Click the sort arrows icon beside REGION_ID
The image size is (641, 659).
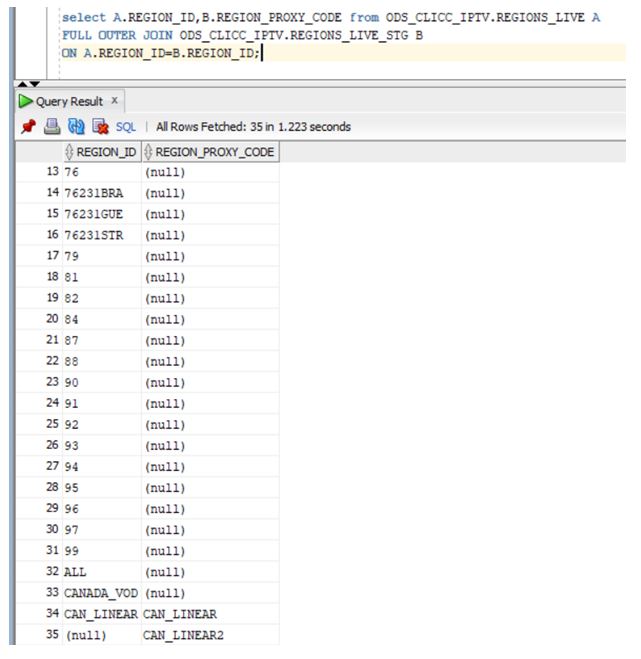click(69, 152)
